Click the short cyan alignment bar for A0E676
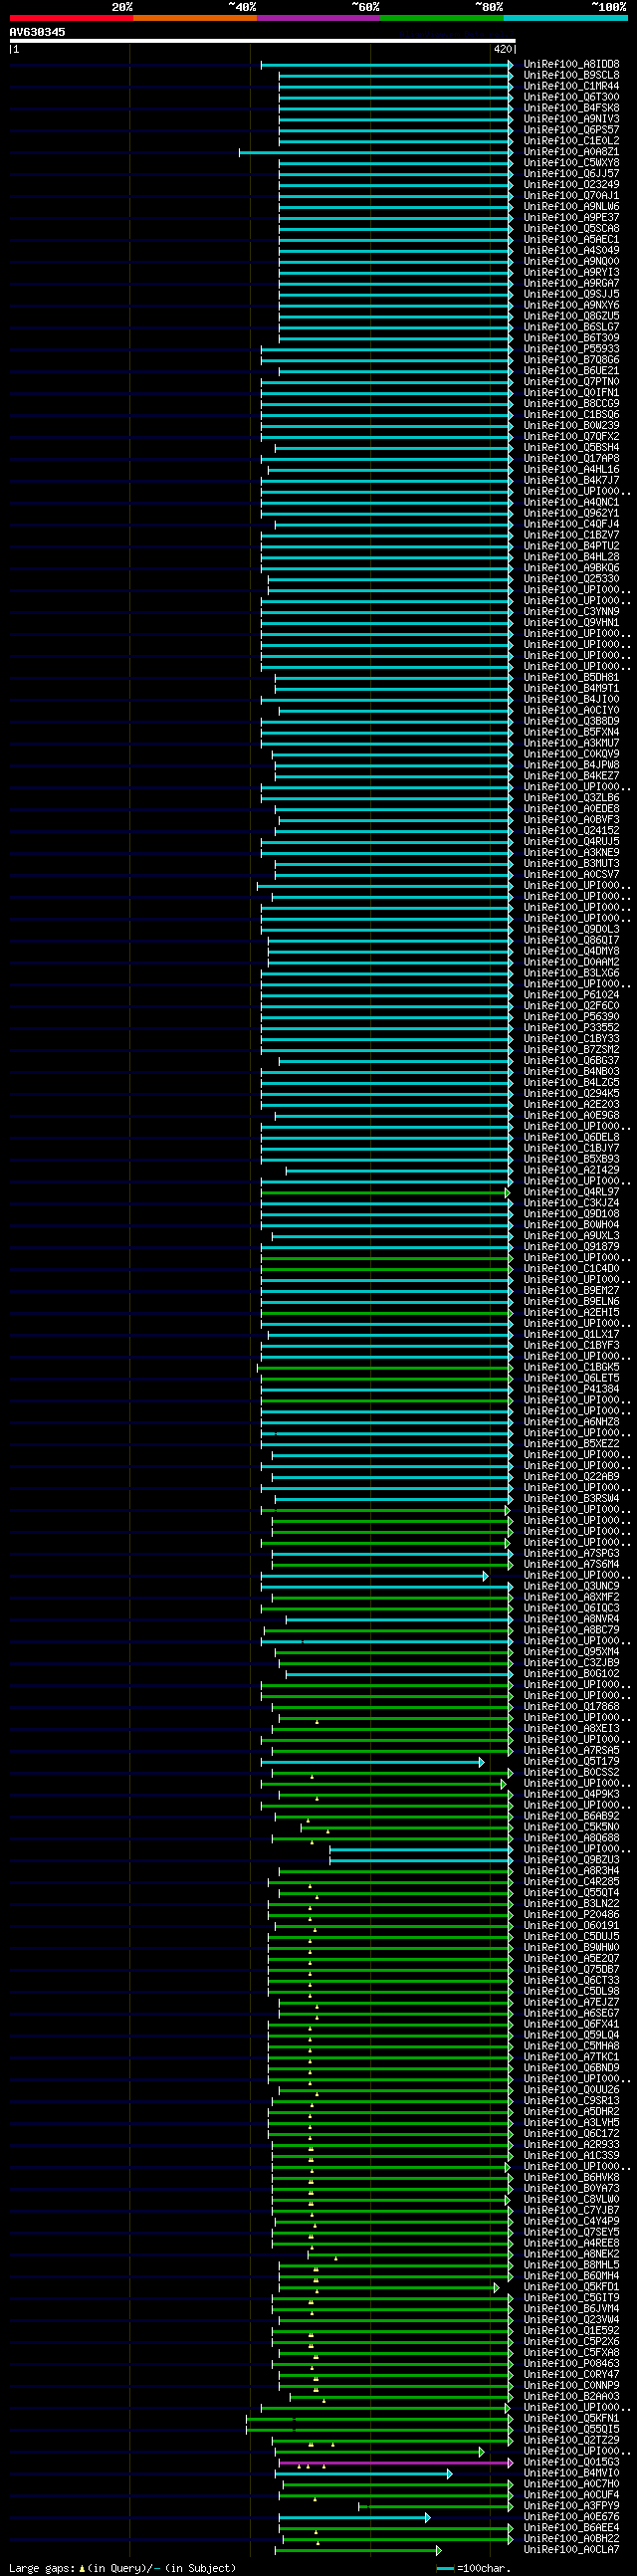Viewport: 637px width, 2576px height. click(x=354, y=2518)
